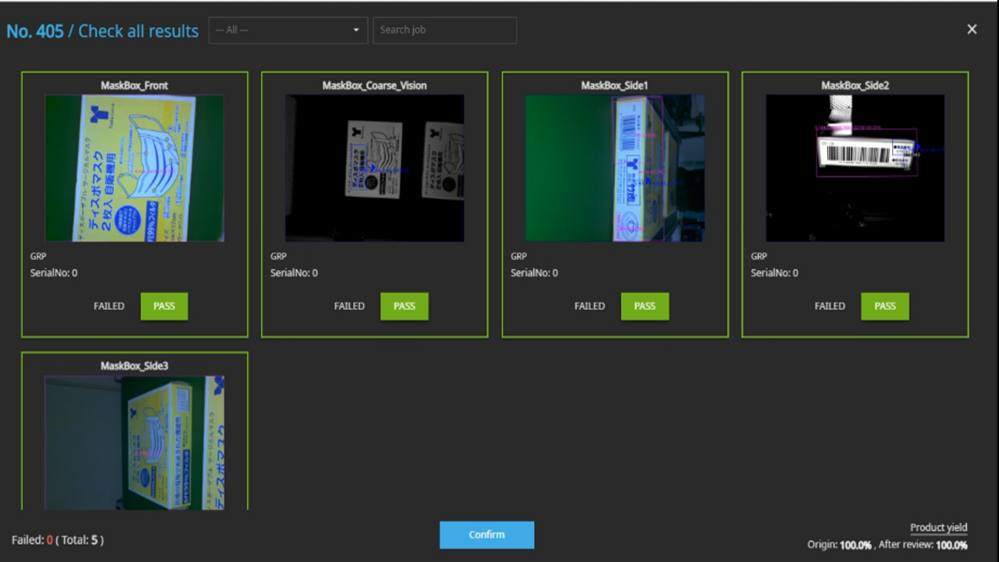Select FAILED for MaskBox_Side1

[589, 306]
